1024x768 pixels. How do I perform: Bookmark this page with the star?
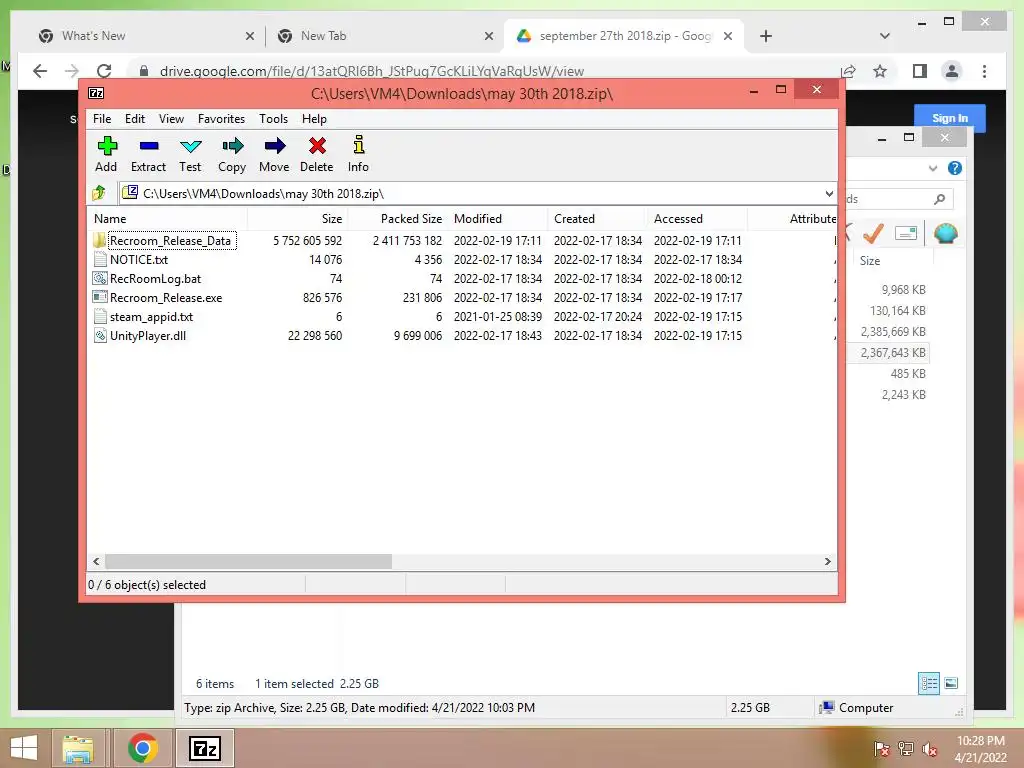880,71
